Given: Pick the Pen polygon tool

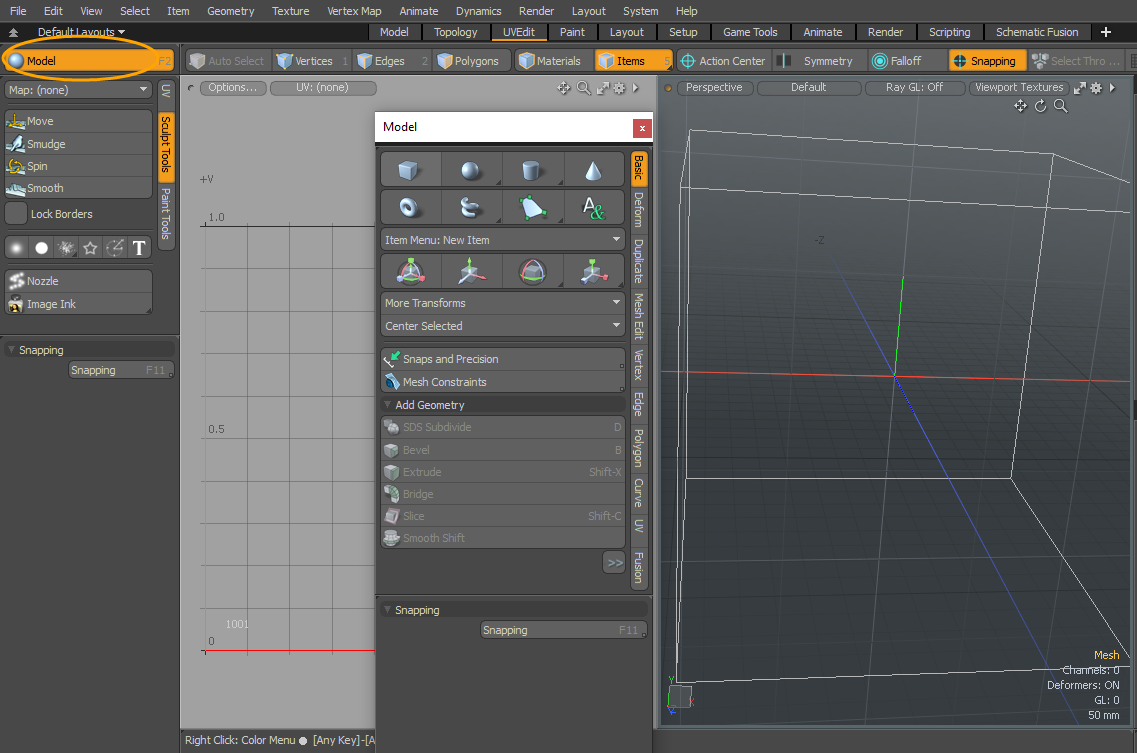Looking at the screenshot, I should point(533,208).
